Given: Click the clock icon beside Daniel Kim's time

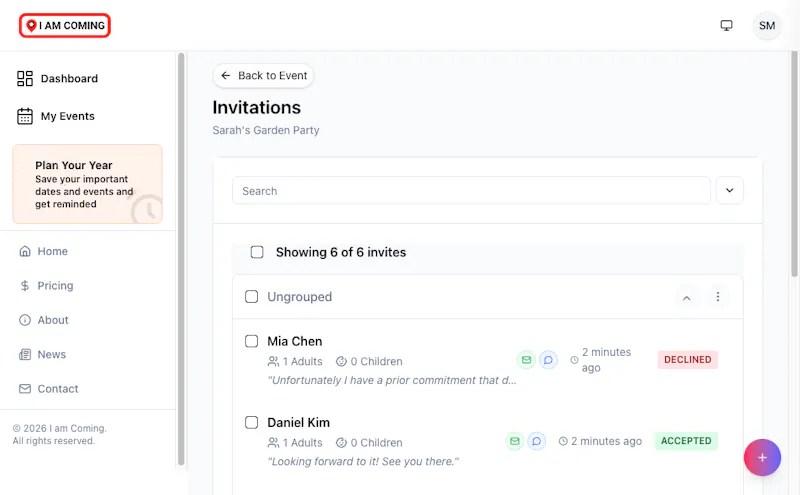Looking at the screenshot, I should point(563,441).
